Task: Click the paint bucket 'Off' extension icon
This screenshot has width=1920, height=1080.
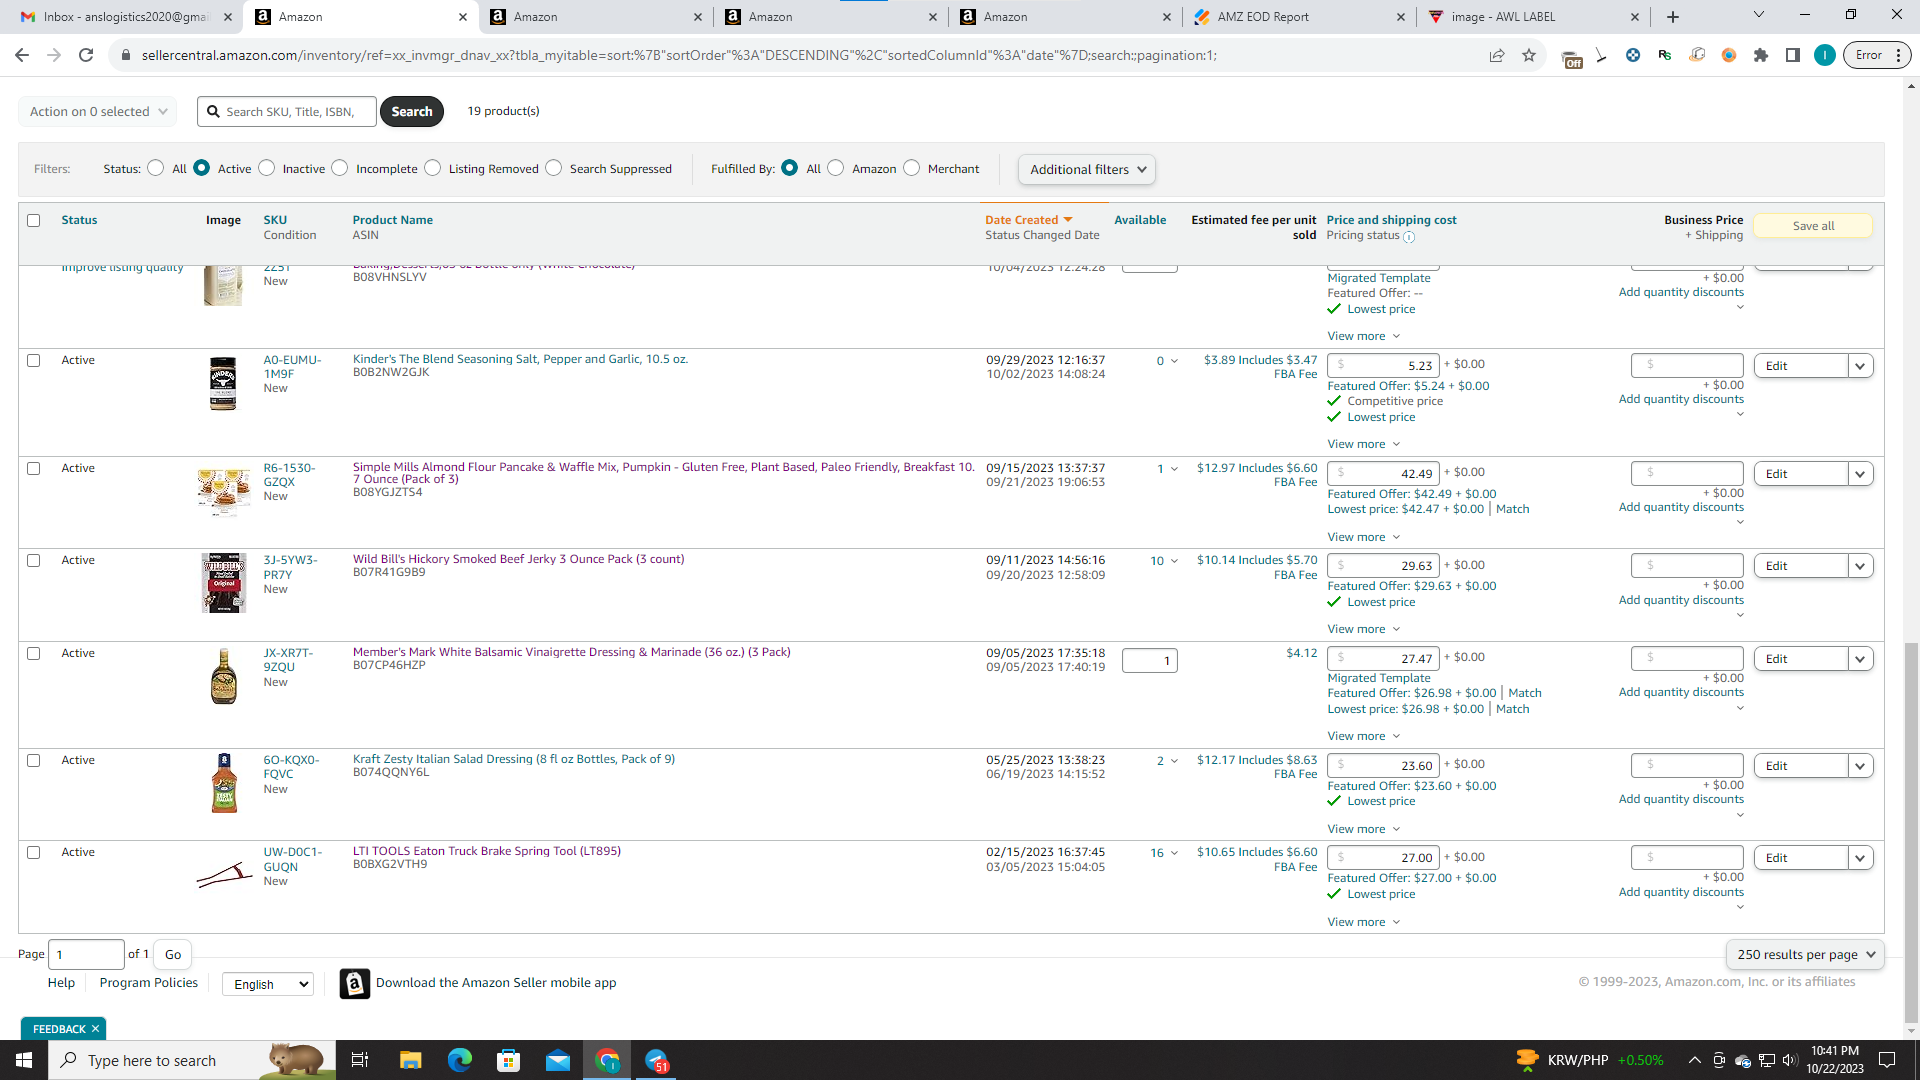Action: [x=1571, y=58]
